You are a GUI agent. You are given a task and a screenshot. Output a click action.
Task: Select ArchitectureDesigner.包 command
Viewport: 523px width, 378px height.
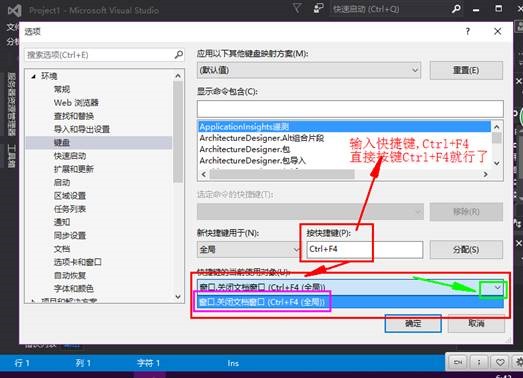[x=245, y=149]
